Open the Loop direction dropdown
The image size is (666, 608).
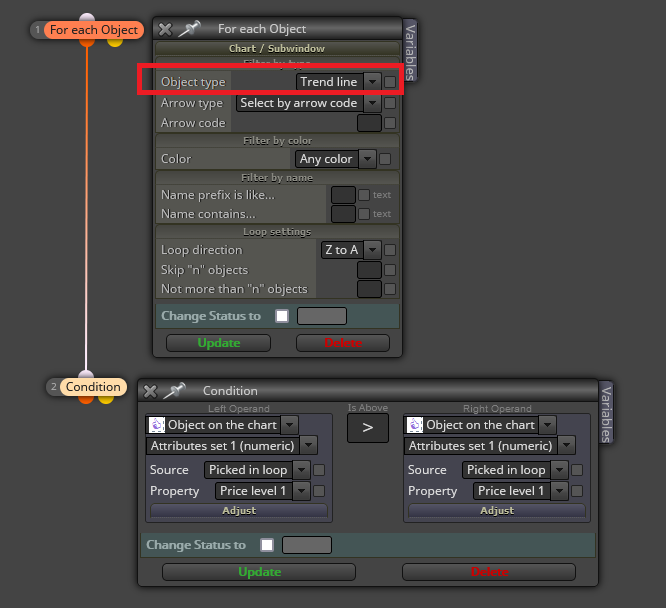(351, 250)
